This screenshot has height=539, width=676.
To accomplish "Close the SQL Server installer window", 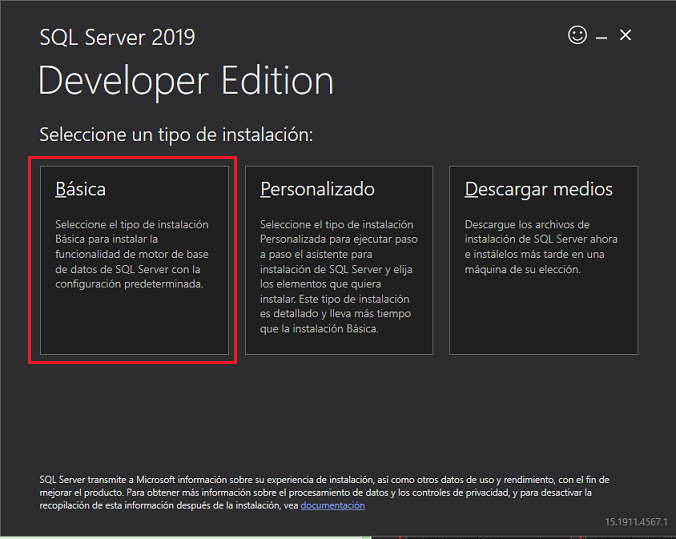I will 625,35.
